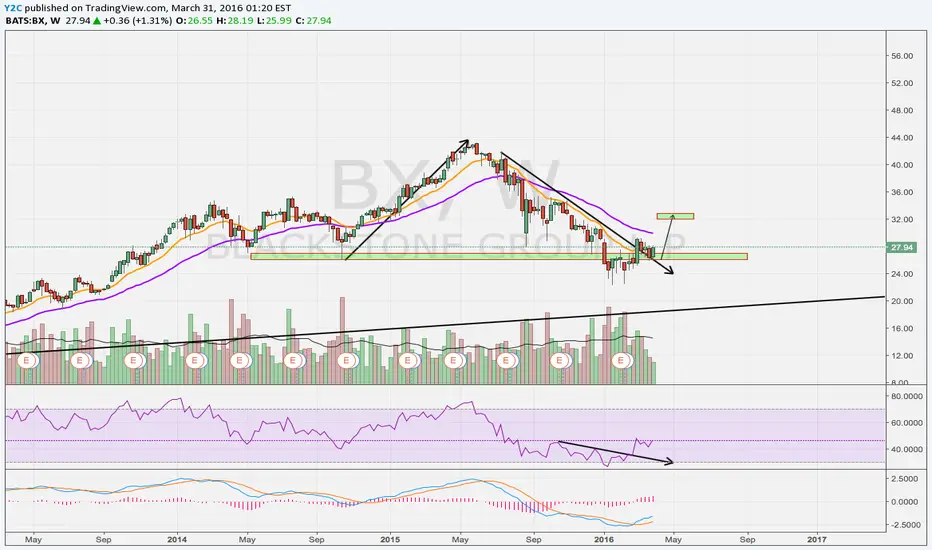Open the earnings marker just before May 2014

[240, 360]
